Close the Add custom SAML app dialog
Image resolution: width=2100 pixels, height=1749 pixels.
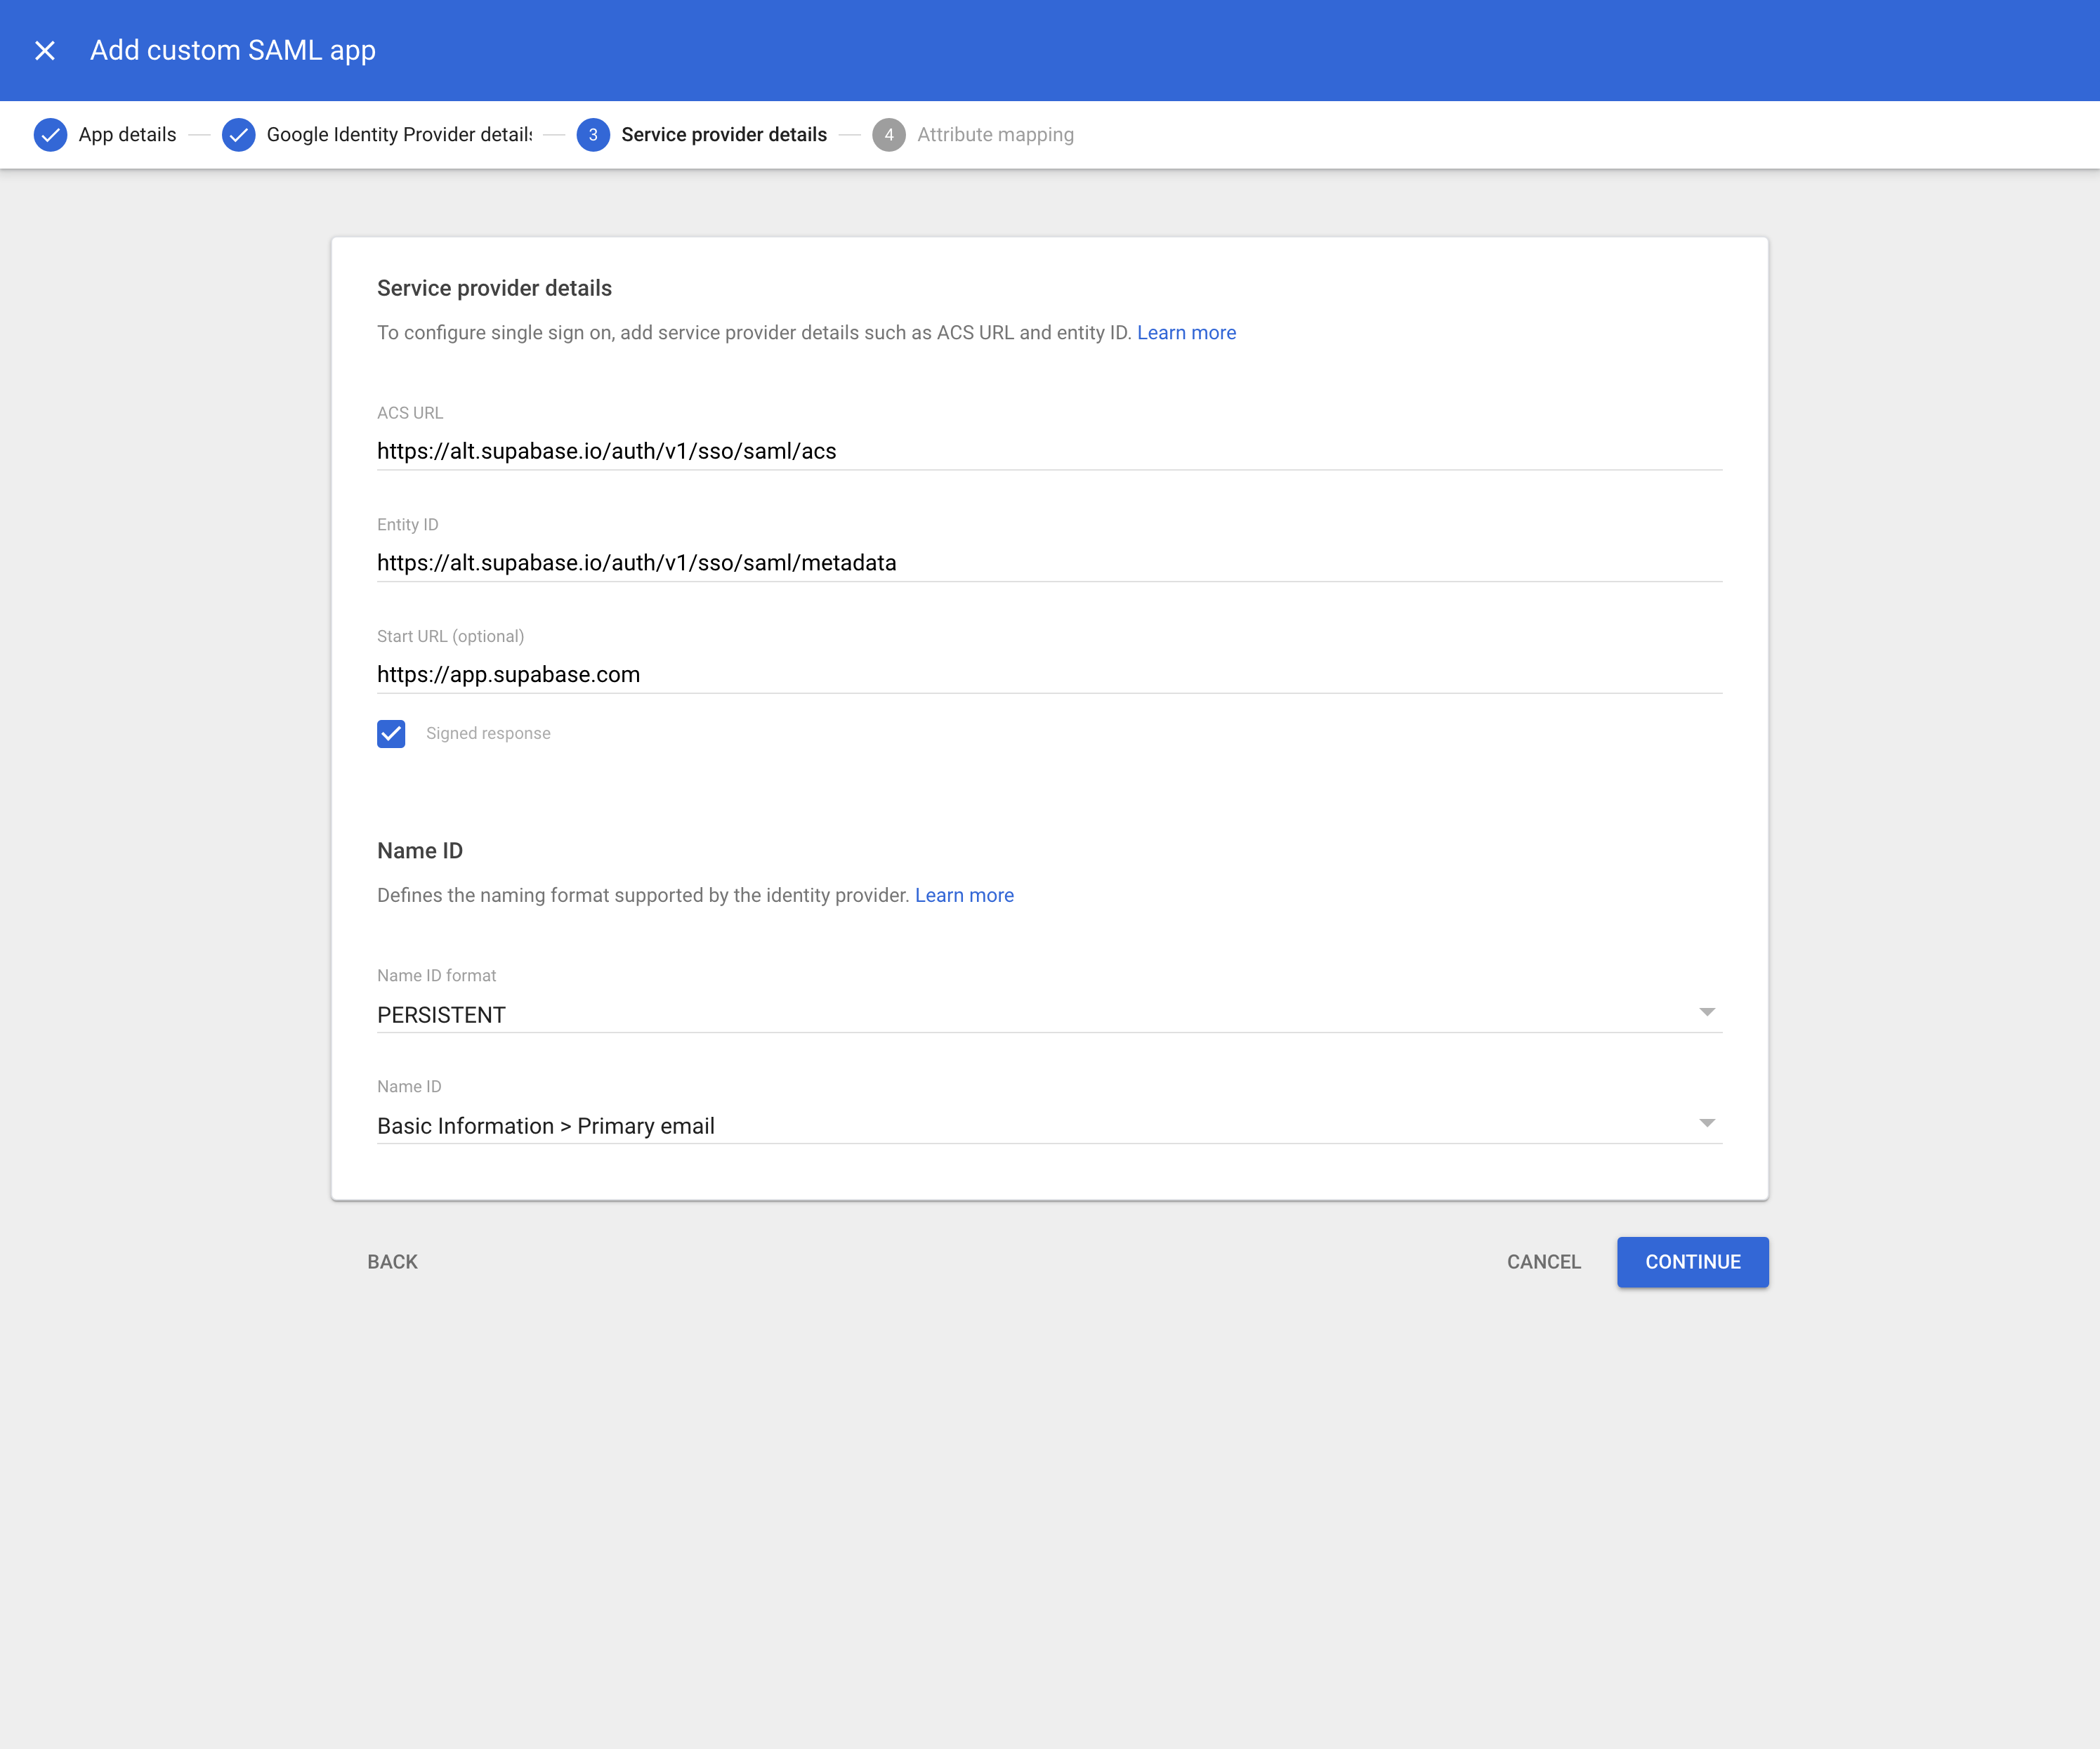point(45,49)
